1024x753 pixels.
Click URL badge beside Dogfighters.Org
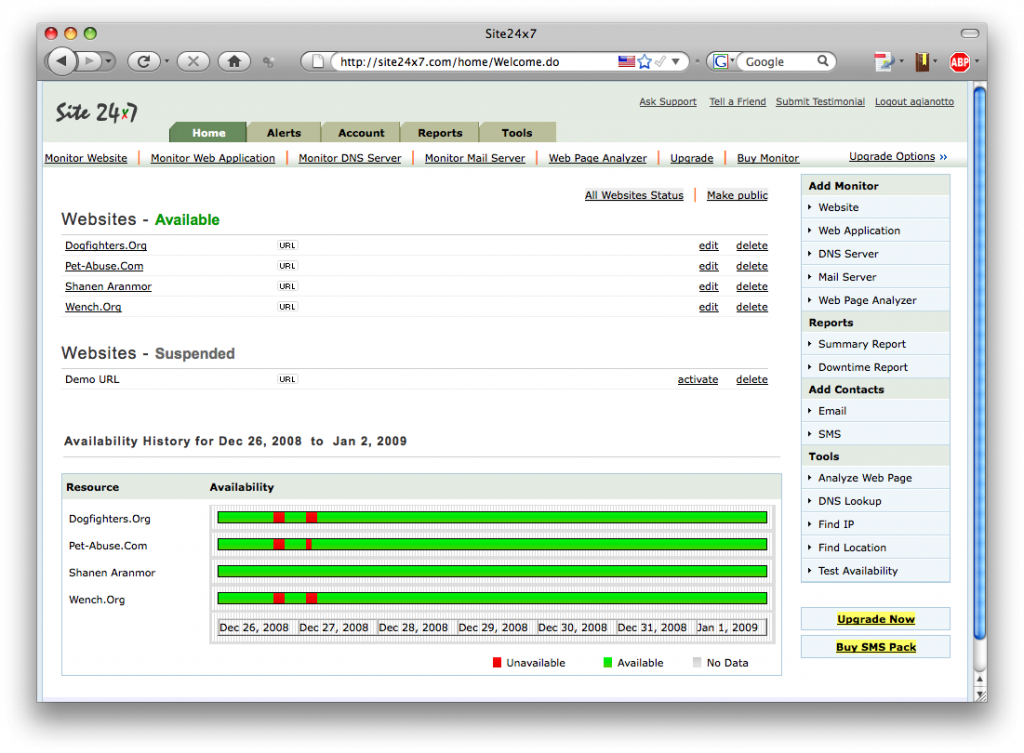[x=287, y=246]
